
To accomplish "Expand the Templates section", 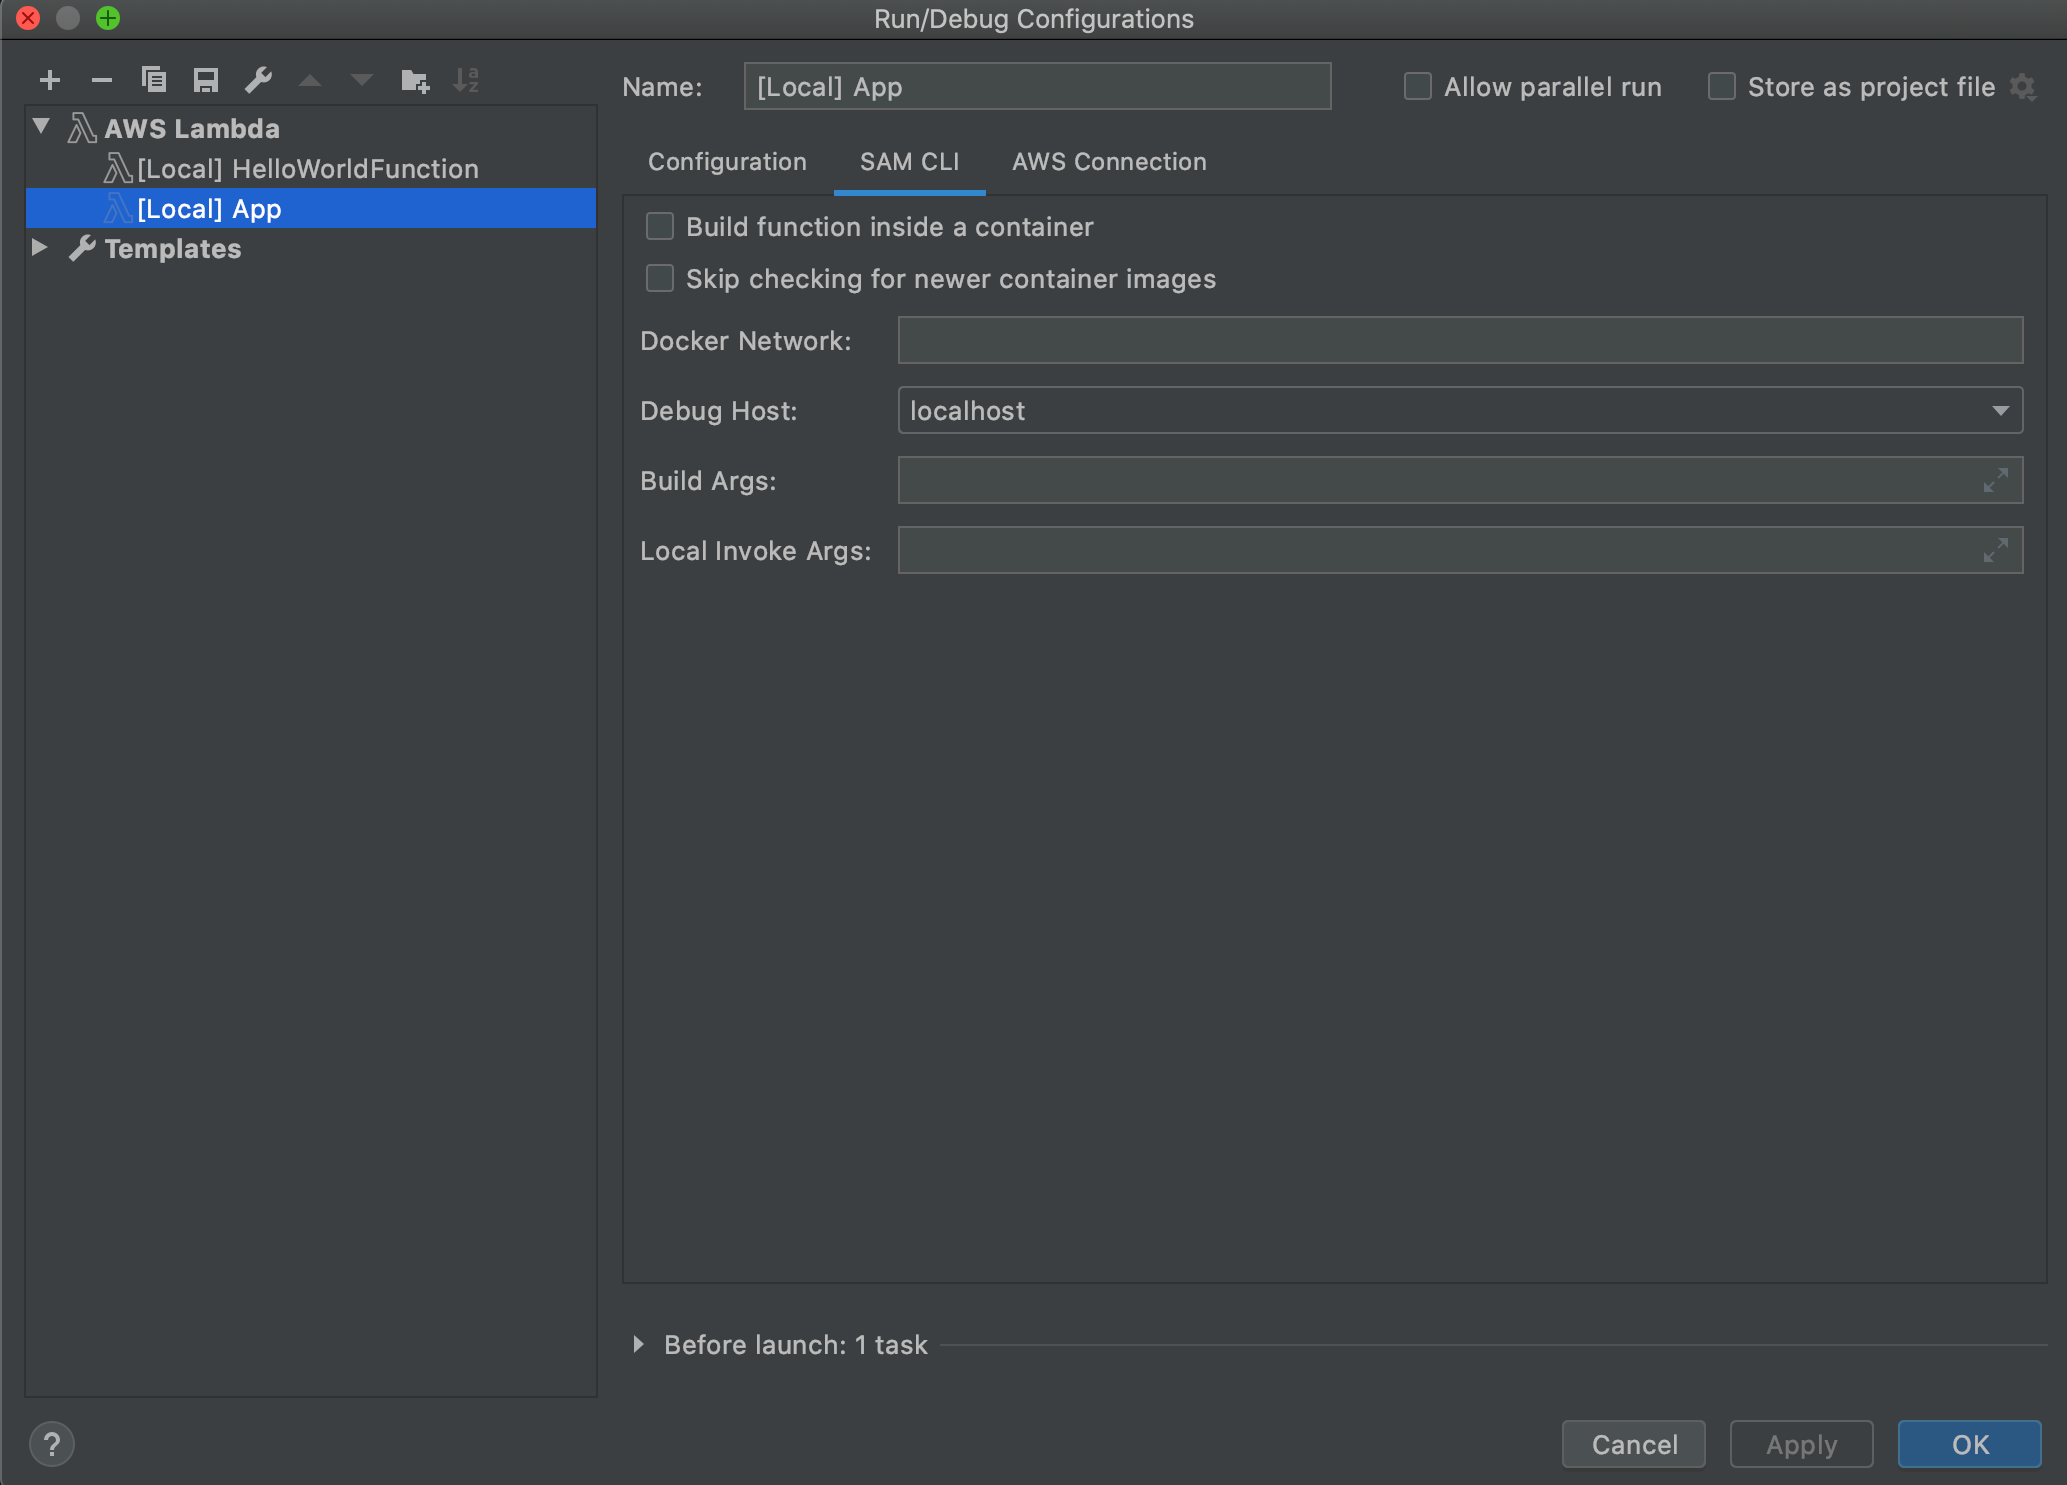I will pyautogui.click(x=40, y=248).
